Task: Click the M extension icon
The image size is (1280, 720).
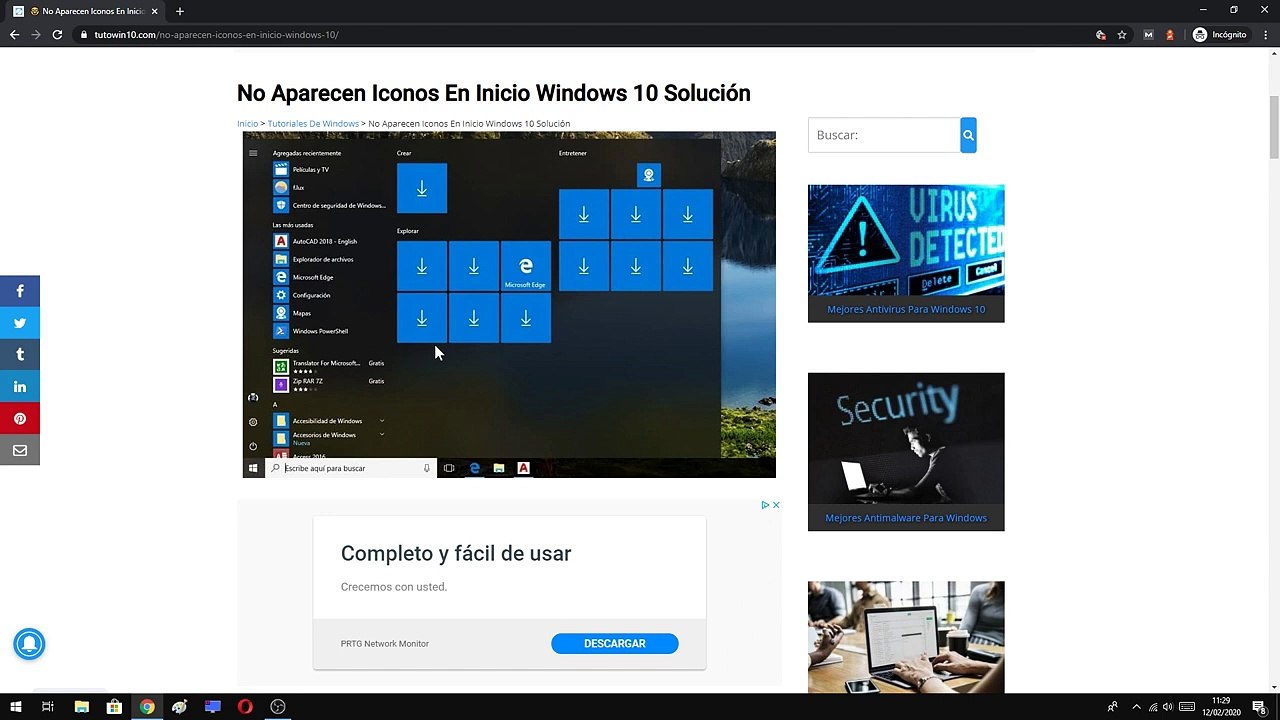Action: (1148, 35)
